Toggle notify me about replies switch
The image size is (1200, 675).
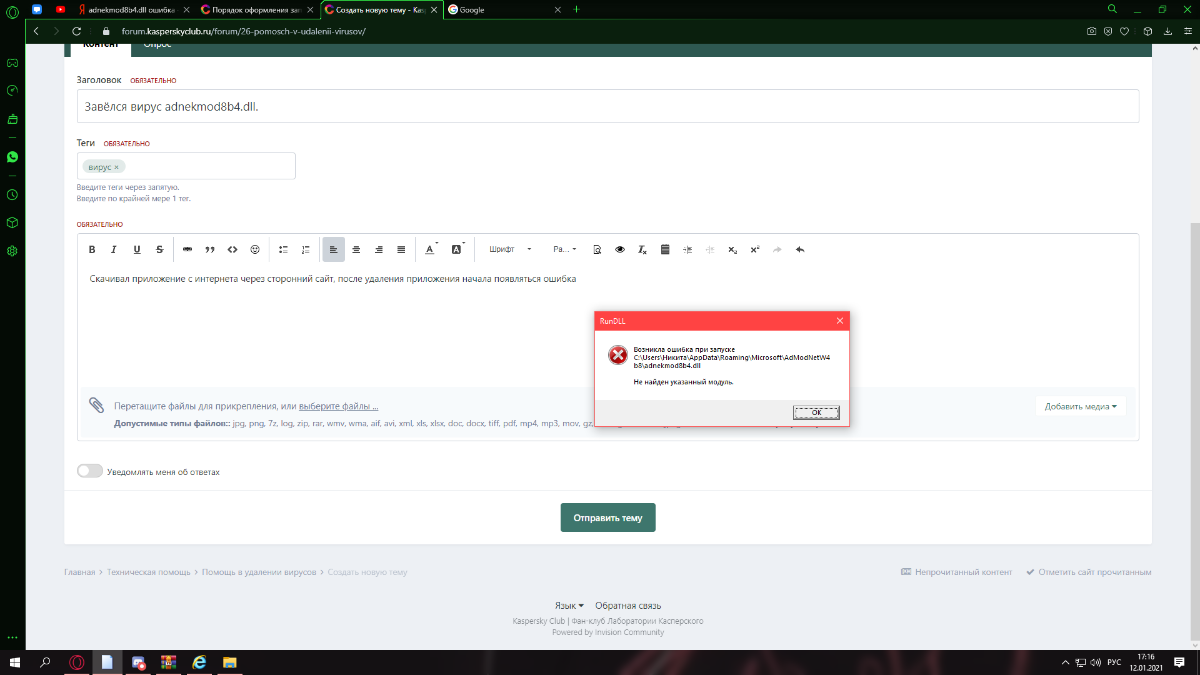tap(90, 471)
